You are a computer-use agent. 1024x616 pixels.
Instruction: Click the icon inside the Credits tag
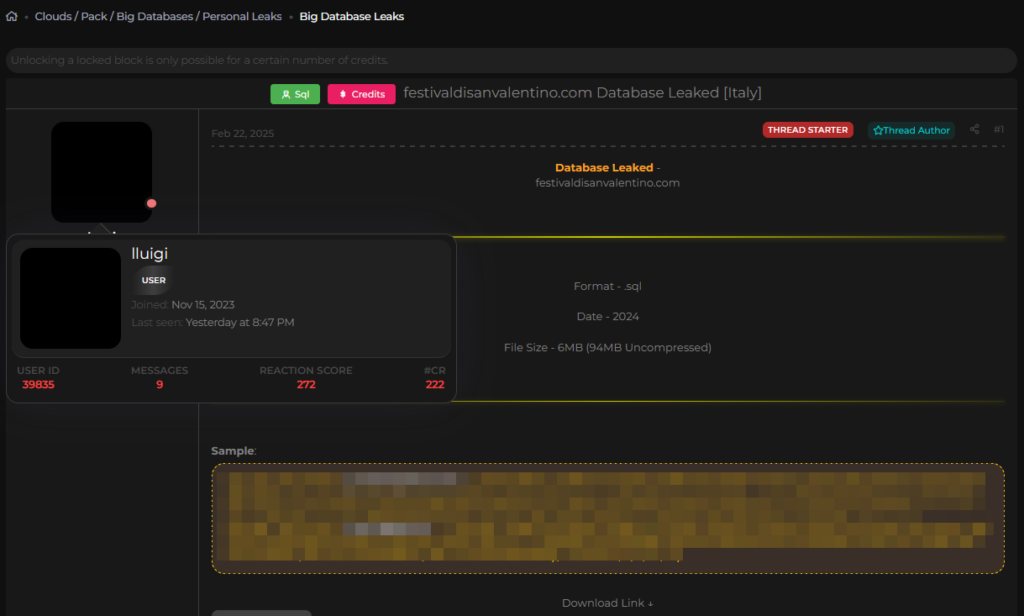(342, 94)
